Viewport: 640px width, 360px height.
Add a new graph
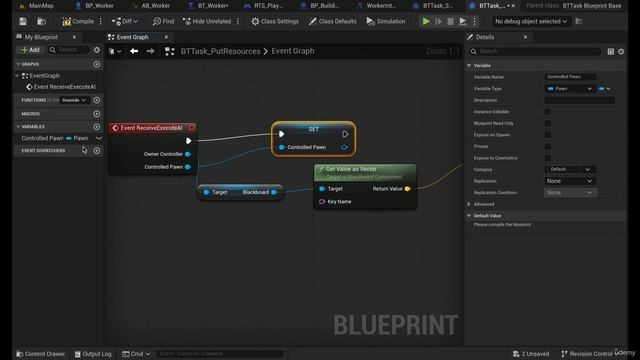tap(97, 64)
